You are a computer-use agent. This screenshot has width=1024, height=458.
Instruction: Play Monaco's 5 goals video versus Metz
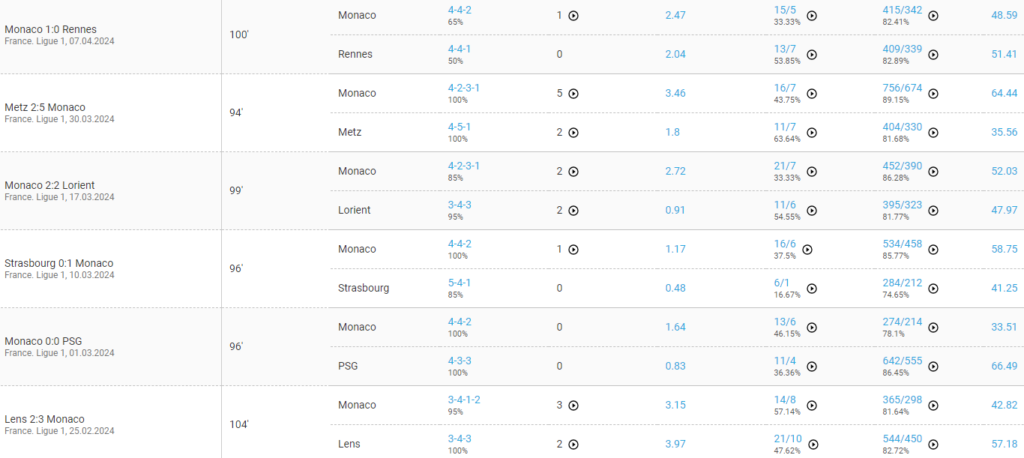tap(573, 93)
